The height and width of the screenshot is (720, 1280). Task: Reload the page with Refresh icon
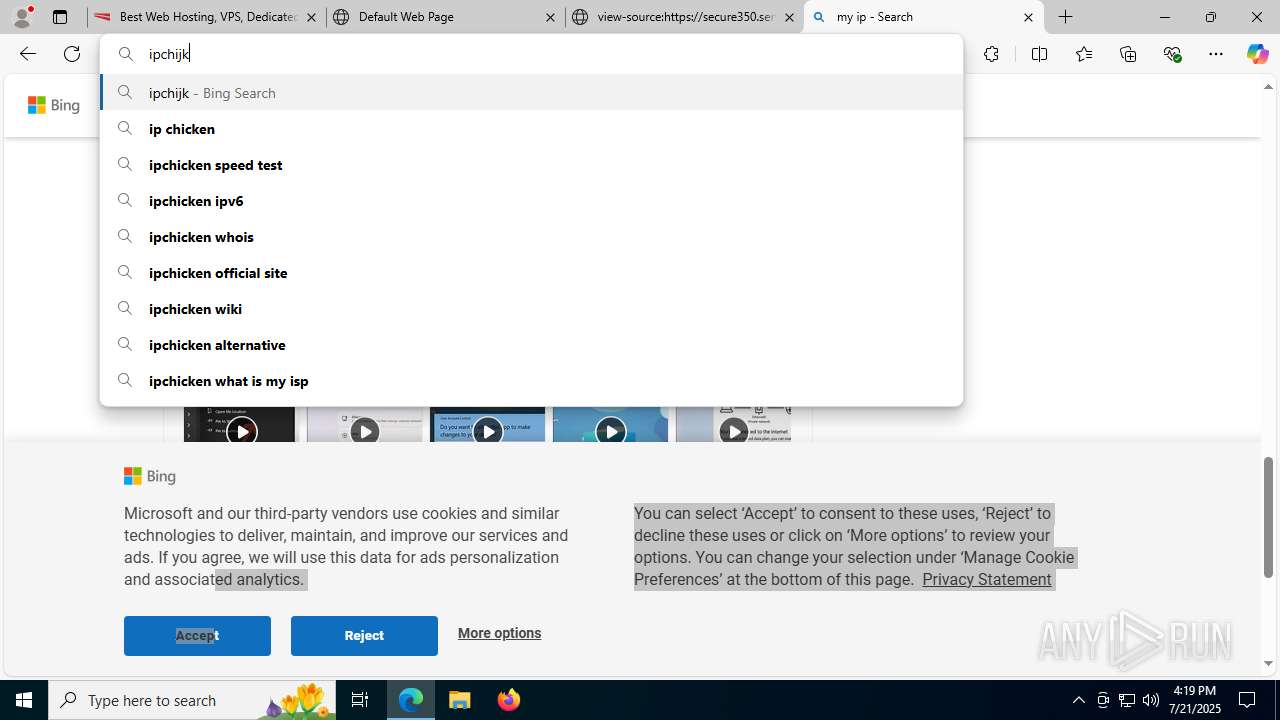(x=72, y=54)
